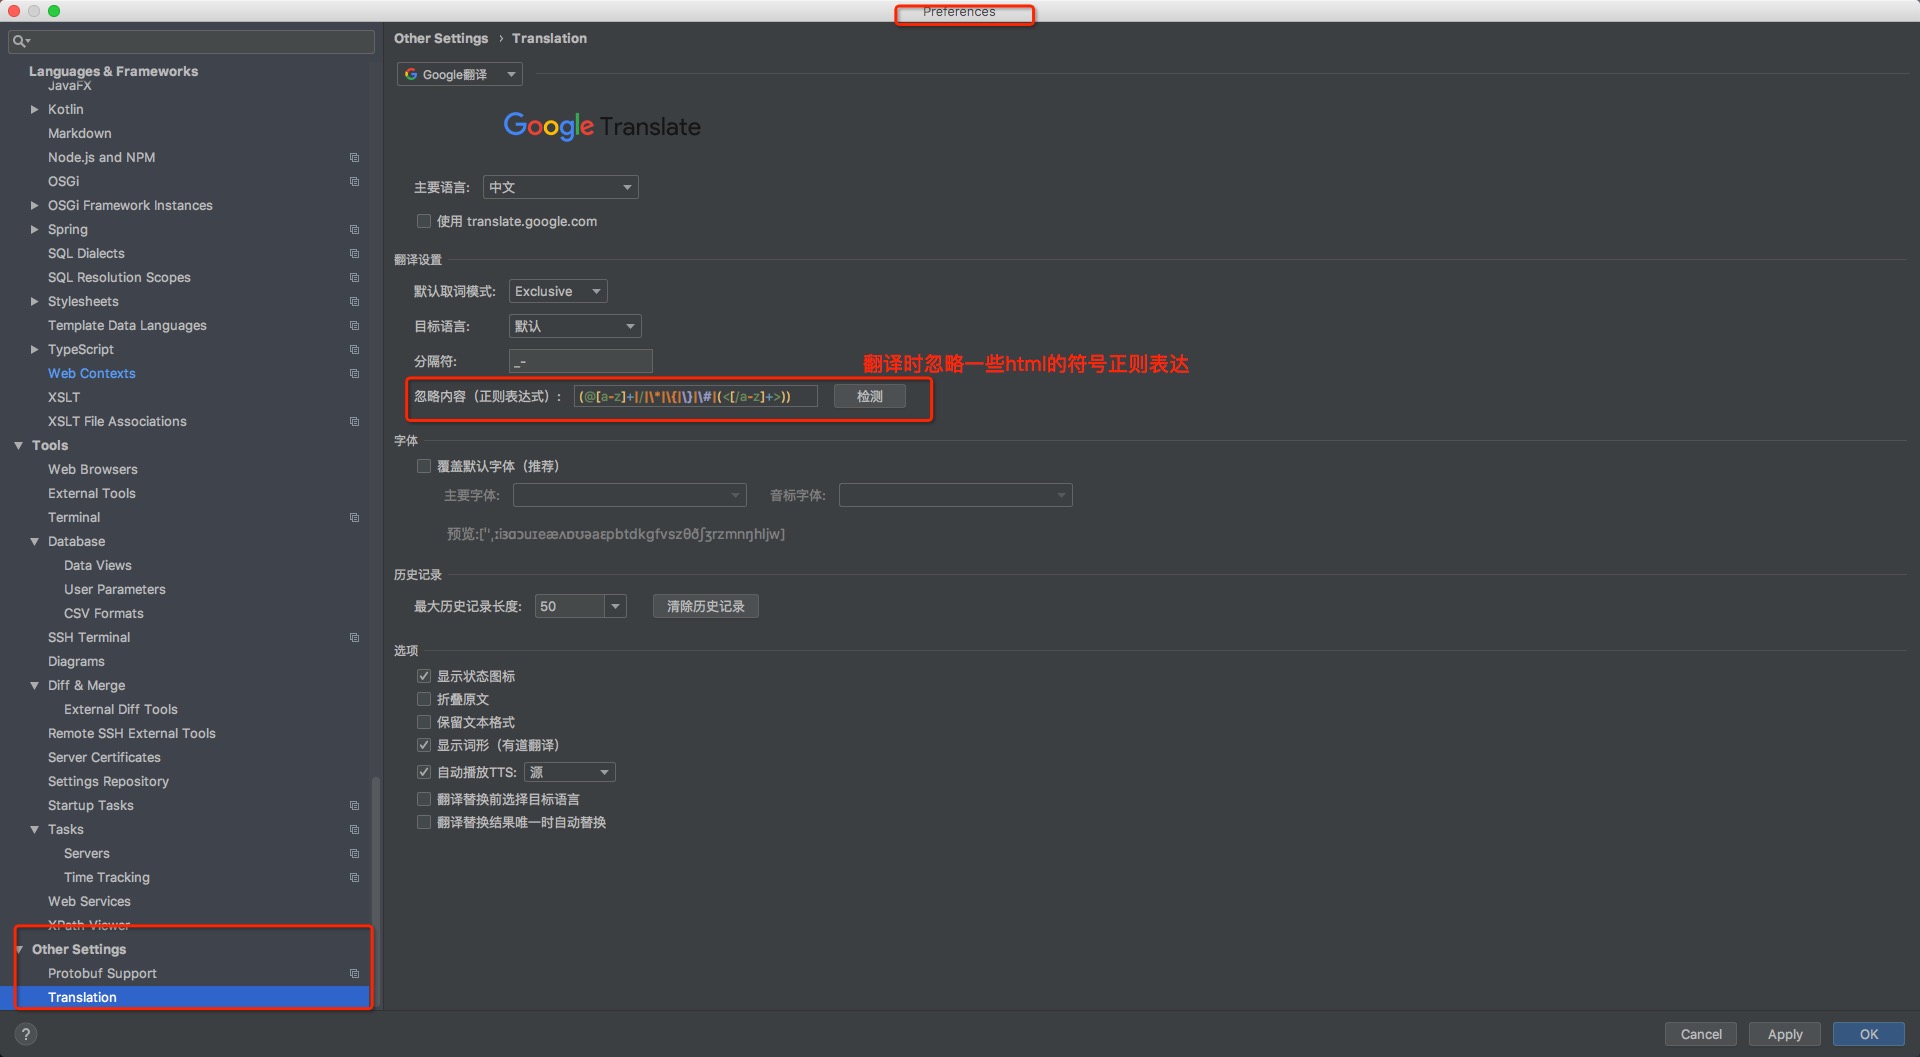The image size is (1920, 1057).
Task: Click the project-level icon beside TypeScript
Action: [354, 350]
